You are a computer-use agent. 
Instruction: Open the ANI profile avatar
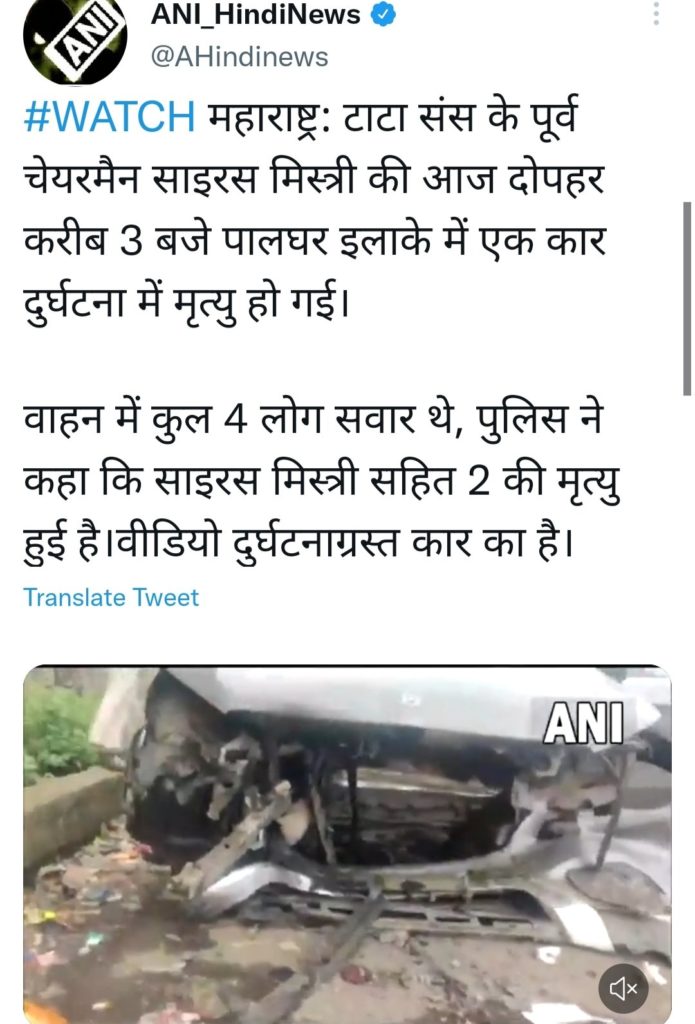click(x=74, y=40)
